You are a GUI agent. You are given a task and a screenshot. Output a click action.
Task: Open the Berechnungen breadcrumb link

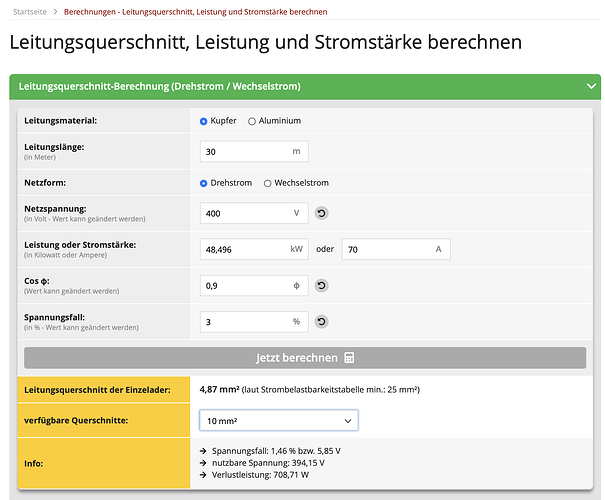196,12
